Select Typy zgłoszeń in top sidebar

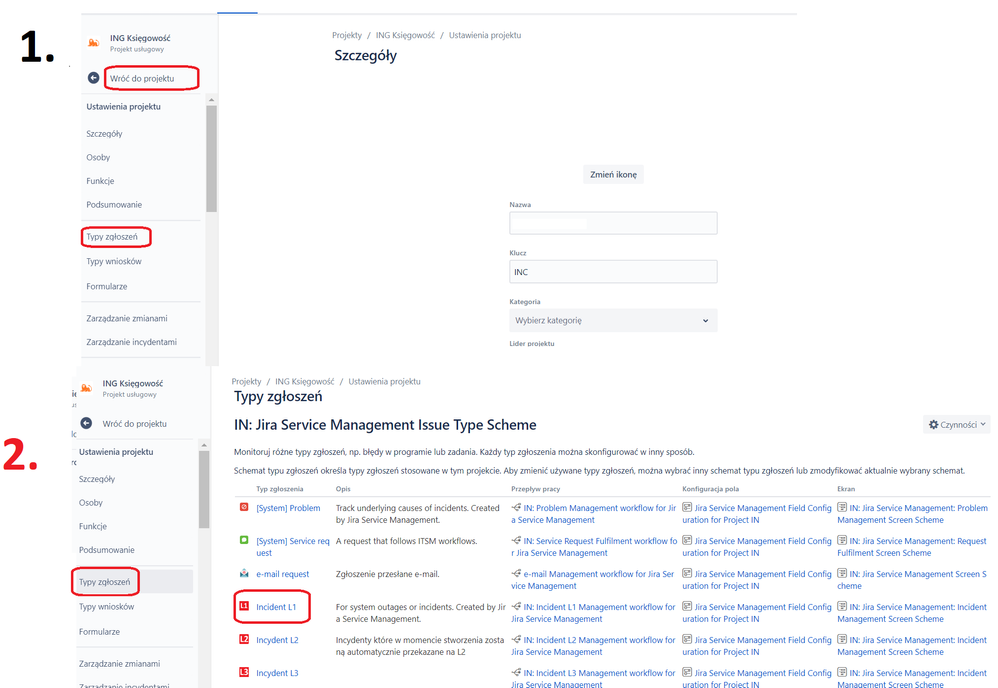coord(112,237)
